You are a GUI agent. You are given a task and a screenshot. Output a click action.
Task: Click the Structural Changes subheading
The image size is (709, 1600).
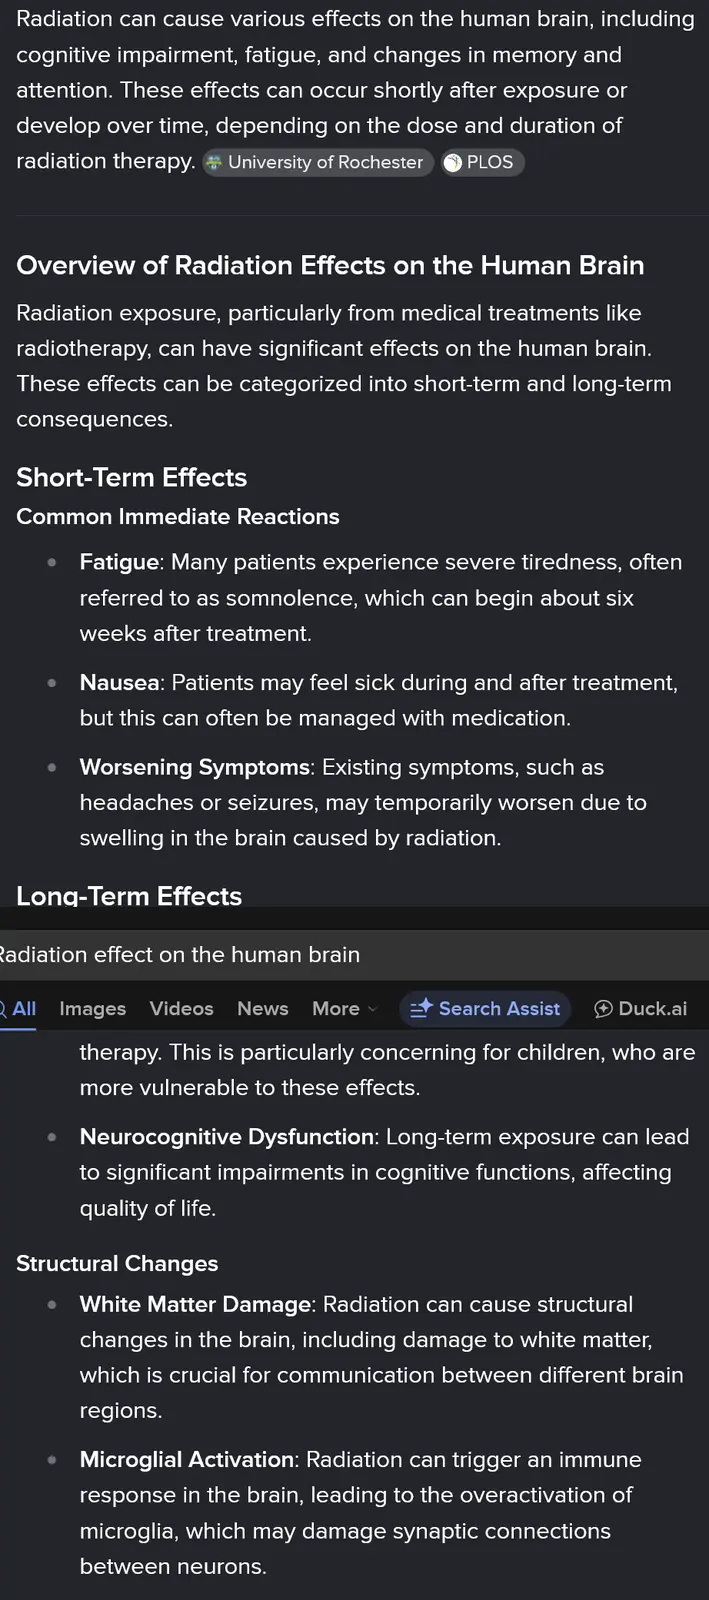tap(117, 1264)
